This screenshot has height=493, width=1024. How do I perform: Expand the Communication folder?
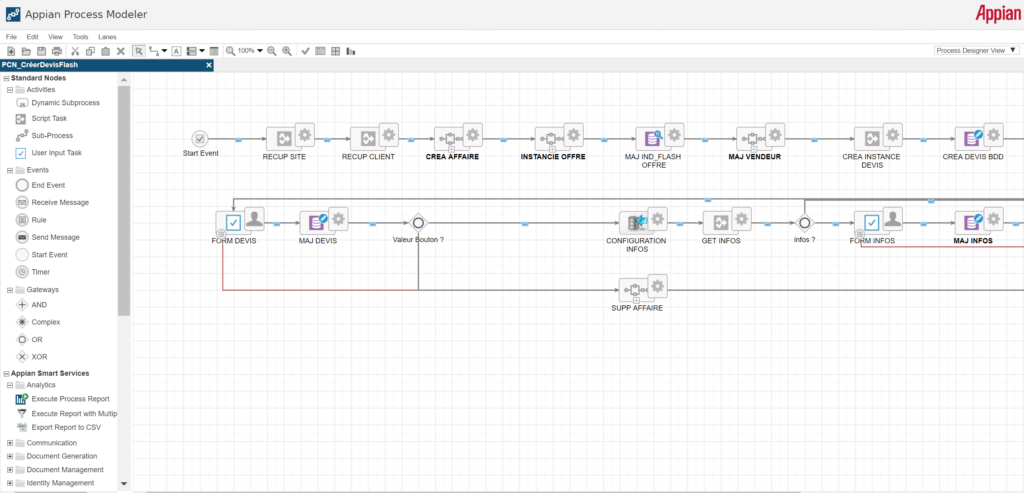(10, 443)
